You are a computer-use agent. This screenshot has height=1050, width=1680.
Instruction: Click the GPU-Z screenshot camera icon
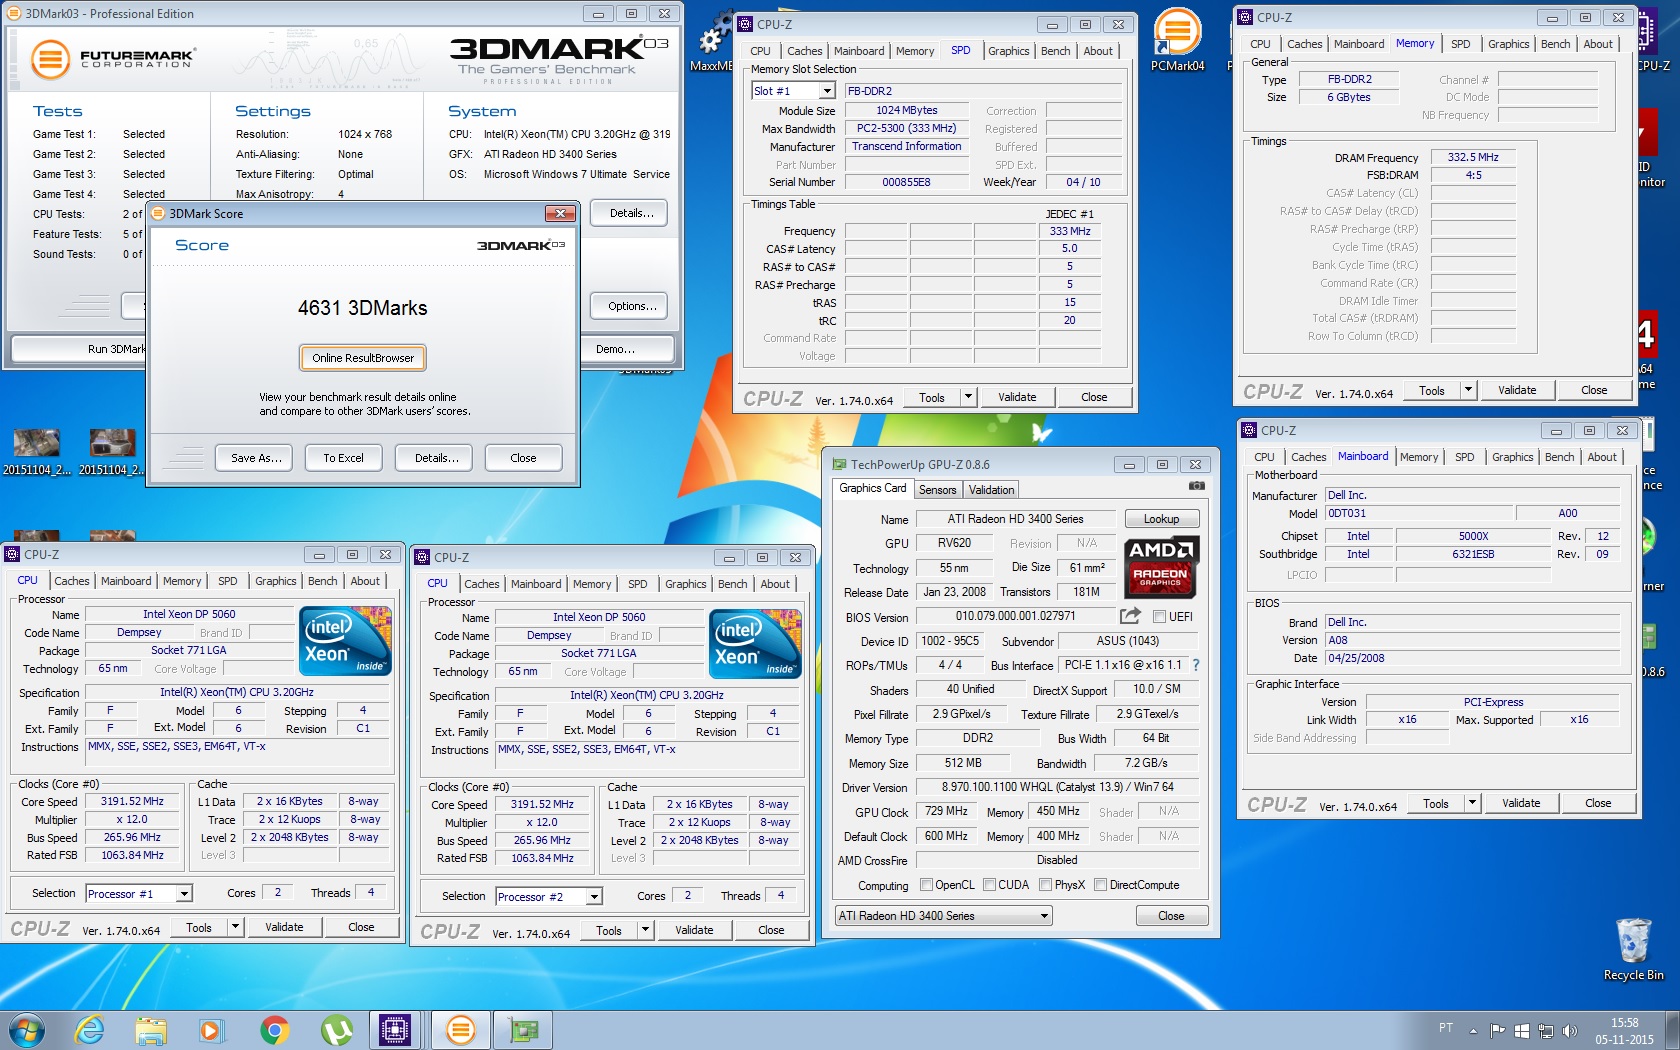click(x=1196, y=486)
